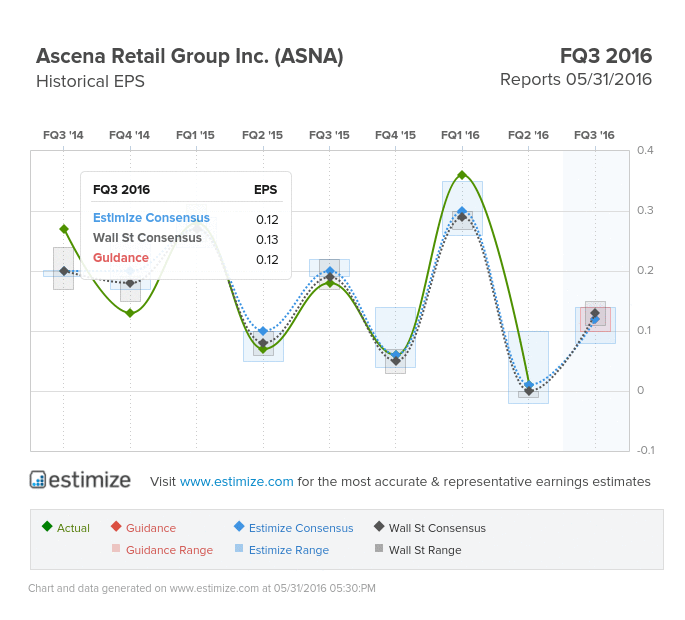Select the FQ3 '16 quarter label

(x=595, y=135)
